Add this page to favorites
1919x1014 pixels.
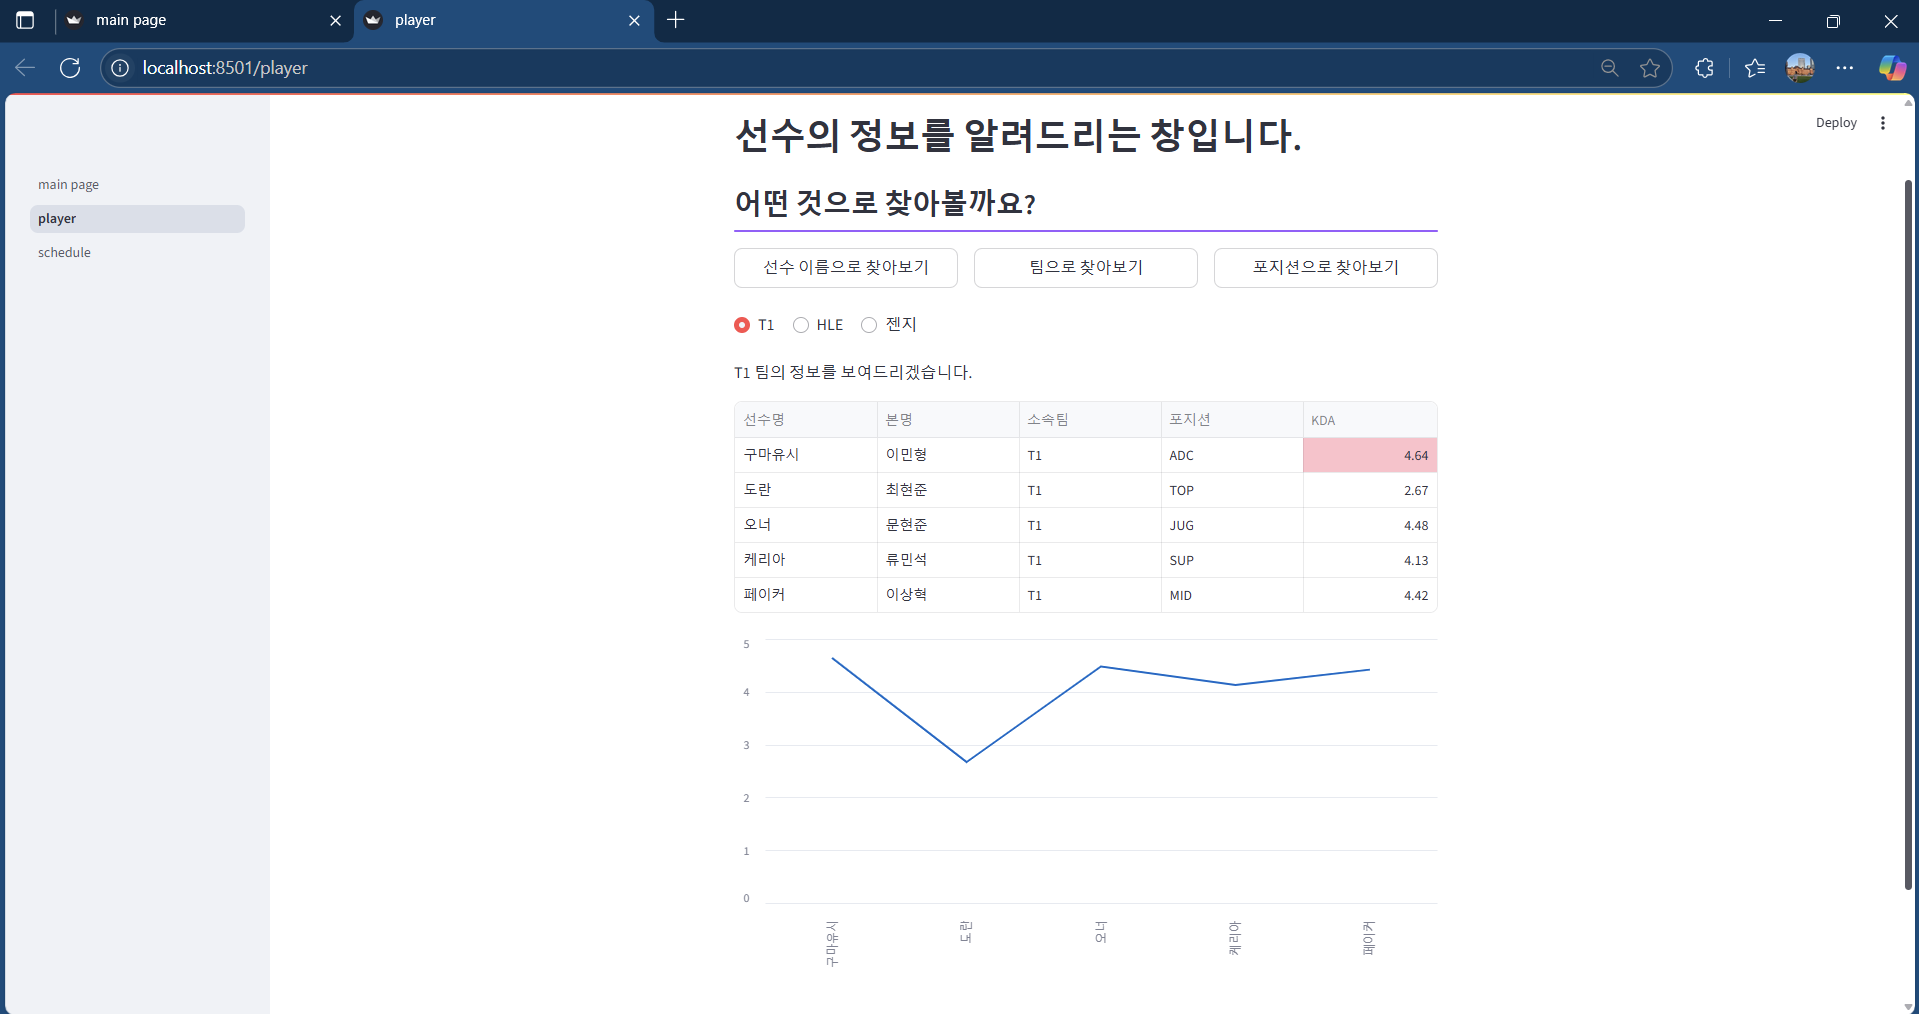coord(1650,68)
